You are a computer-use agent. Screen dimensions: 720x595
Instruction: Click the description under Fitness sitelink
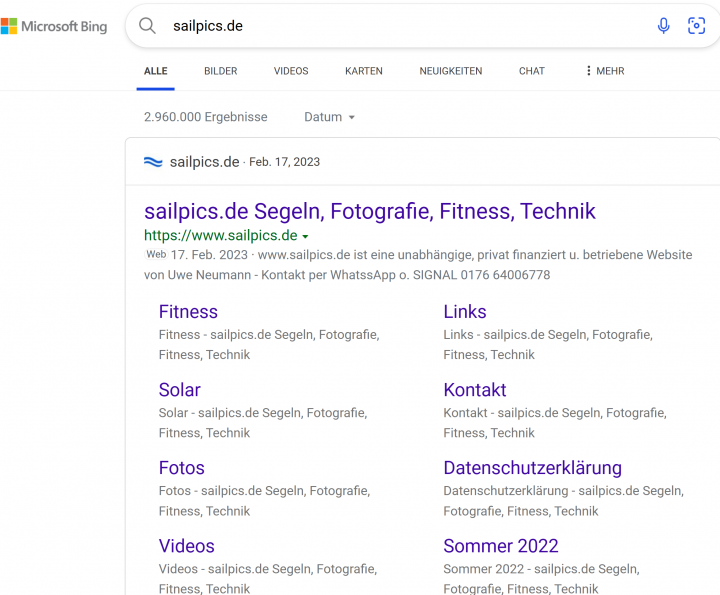[x=269, y=345]
